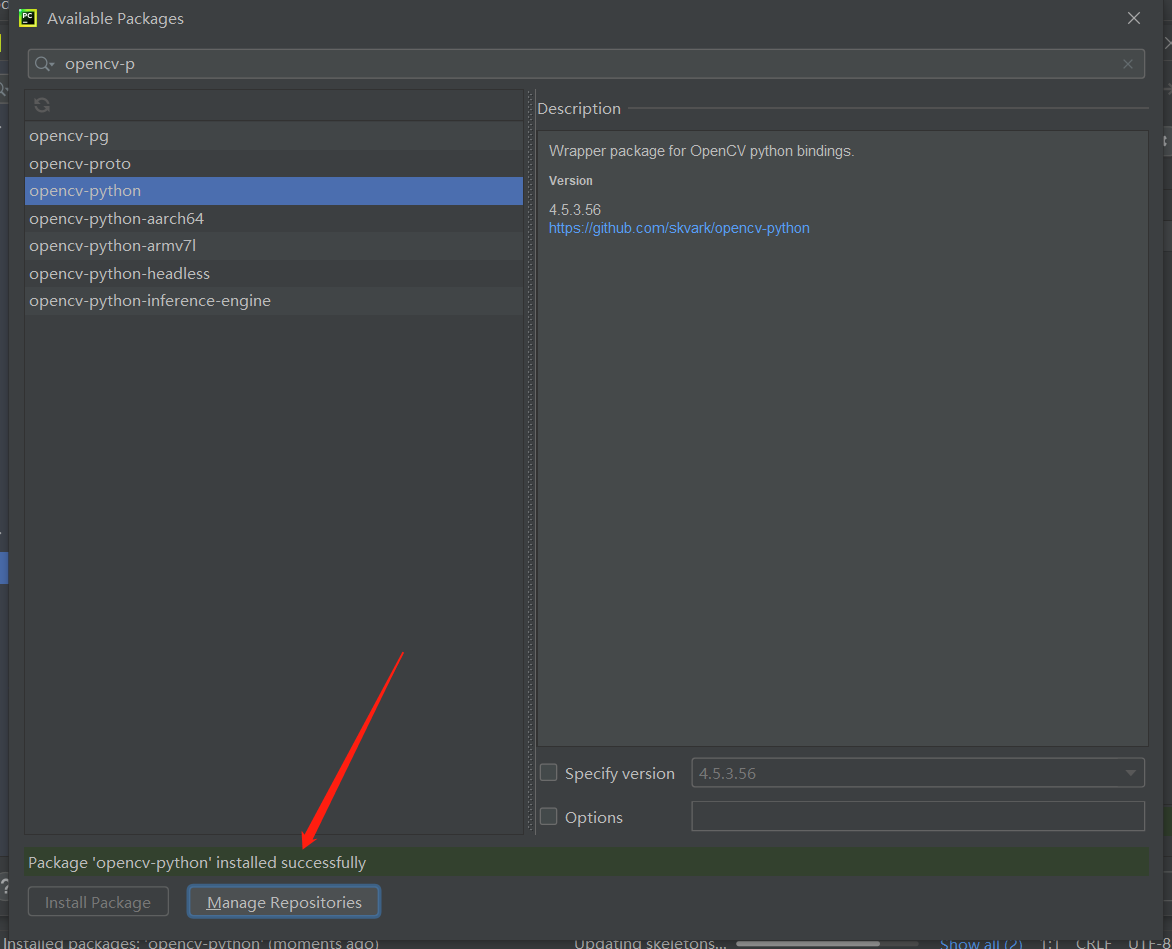Click the CRLF line separator indicator
The image size is (1172, 949).
tap(1094, 943)
